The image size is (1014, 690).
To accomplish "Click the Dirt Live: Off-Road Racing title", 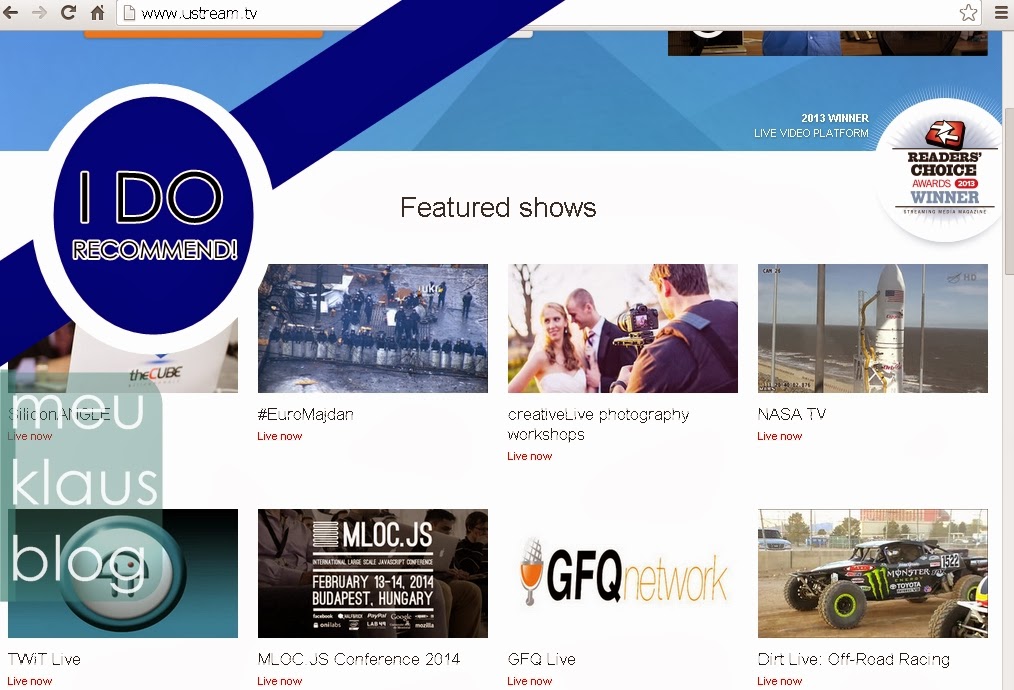I will coord(854,660).
